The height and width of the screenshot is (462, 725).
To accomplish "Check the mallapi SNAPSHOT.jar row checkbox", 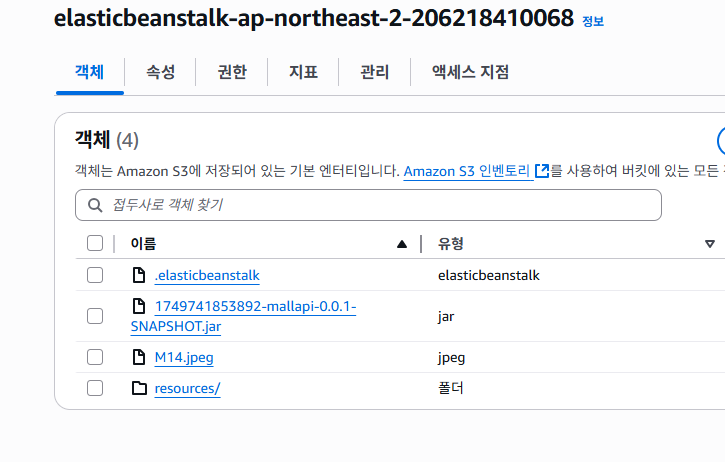I will [x=95, y=316].
